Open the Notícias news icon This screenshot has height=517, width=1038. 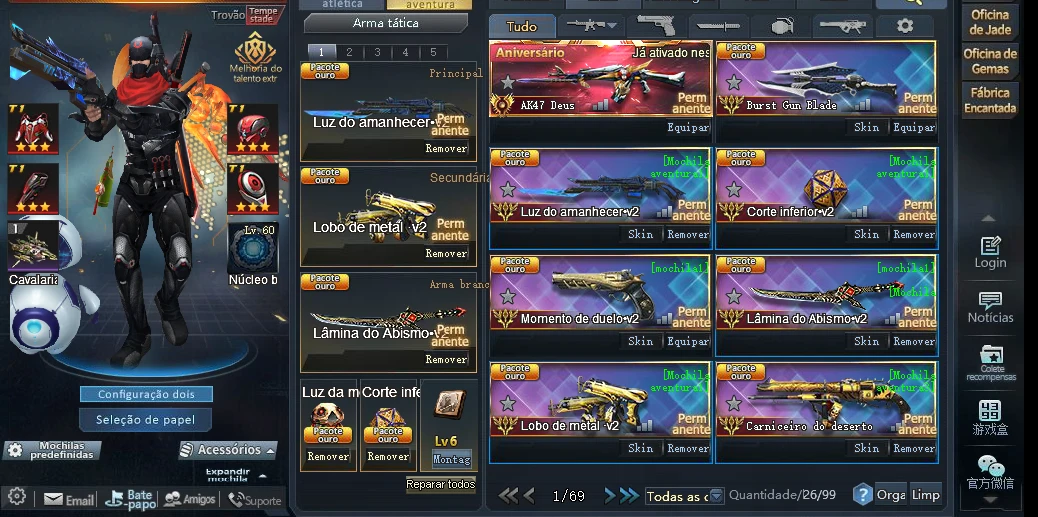pyautogui.click(x=990, y=308)
